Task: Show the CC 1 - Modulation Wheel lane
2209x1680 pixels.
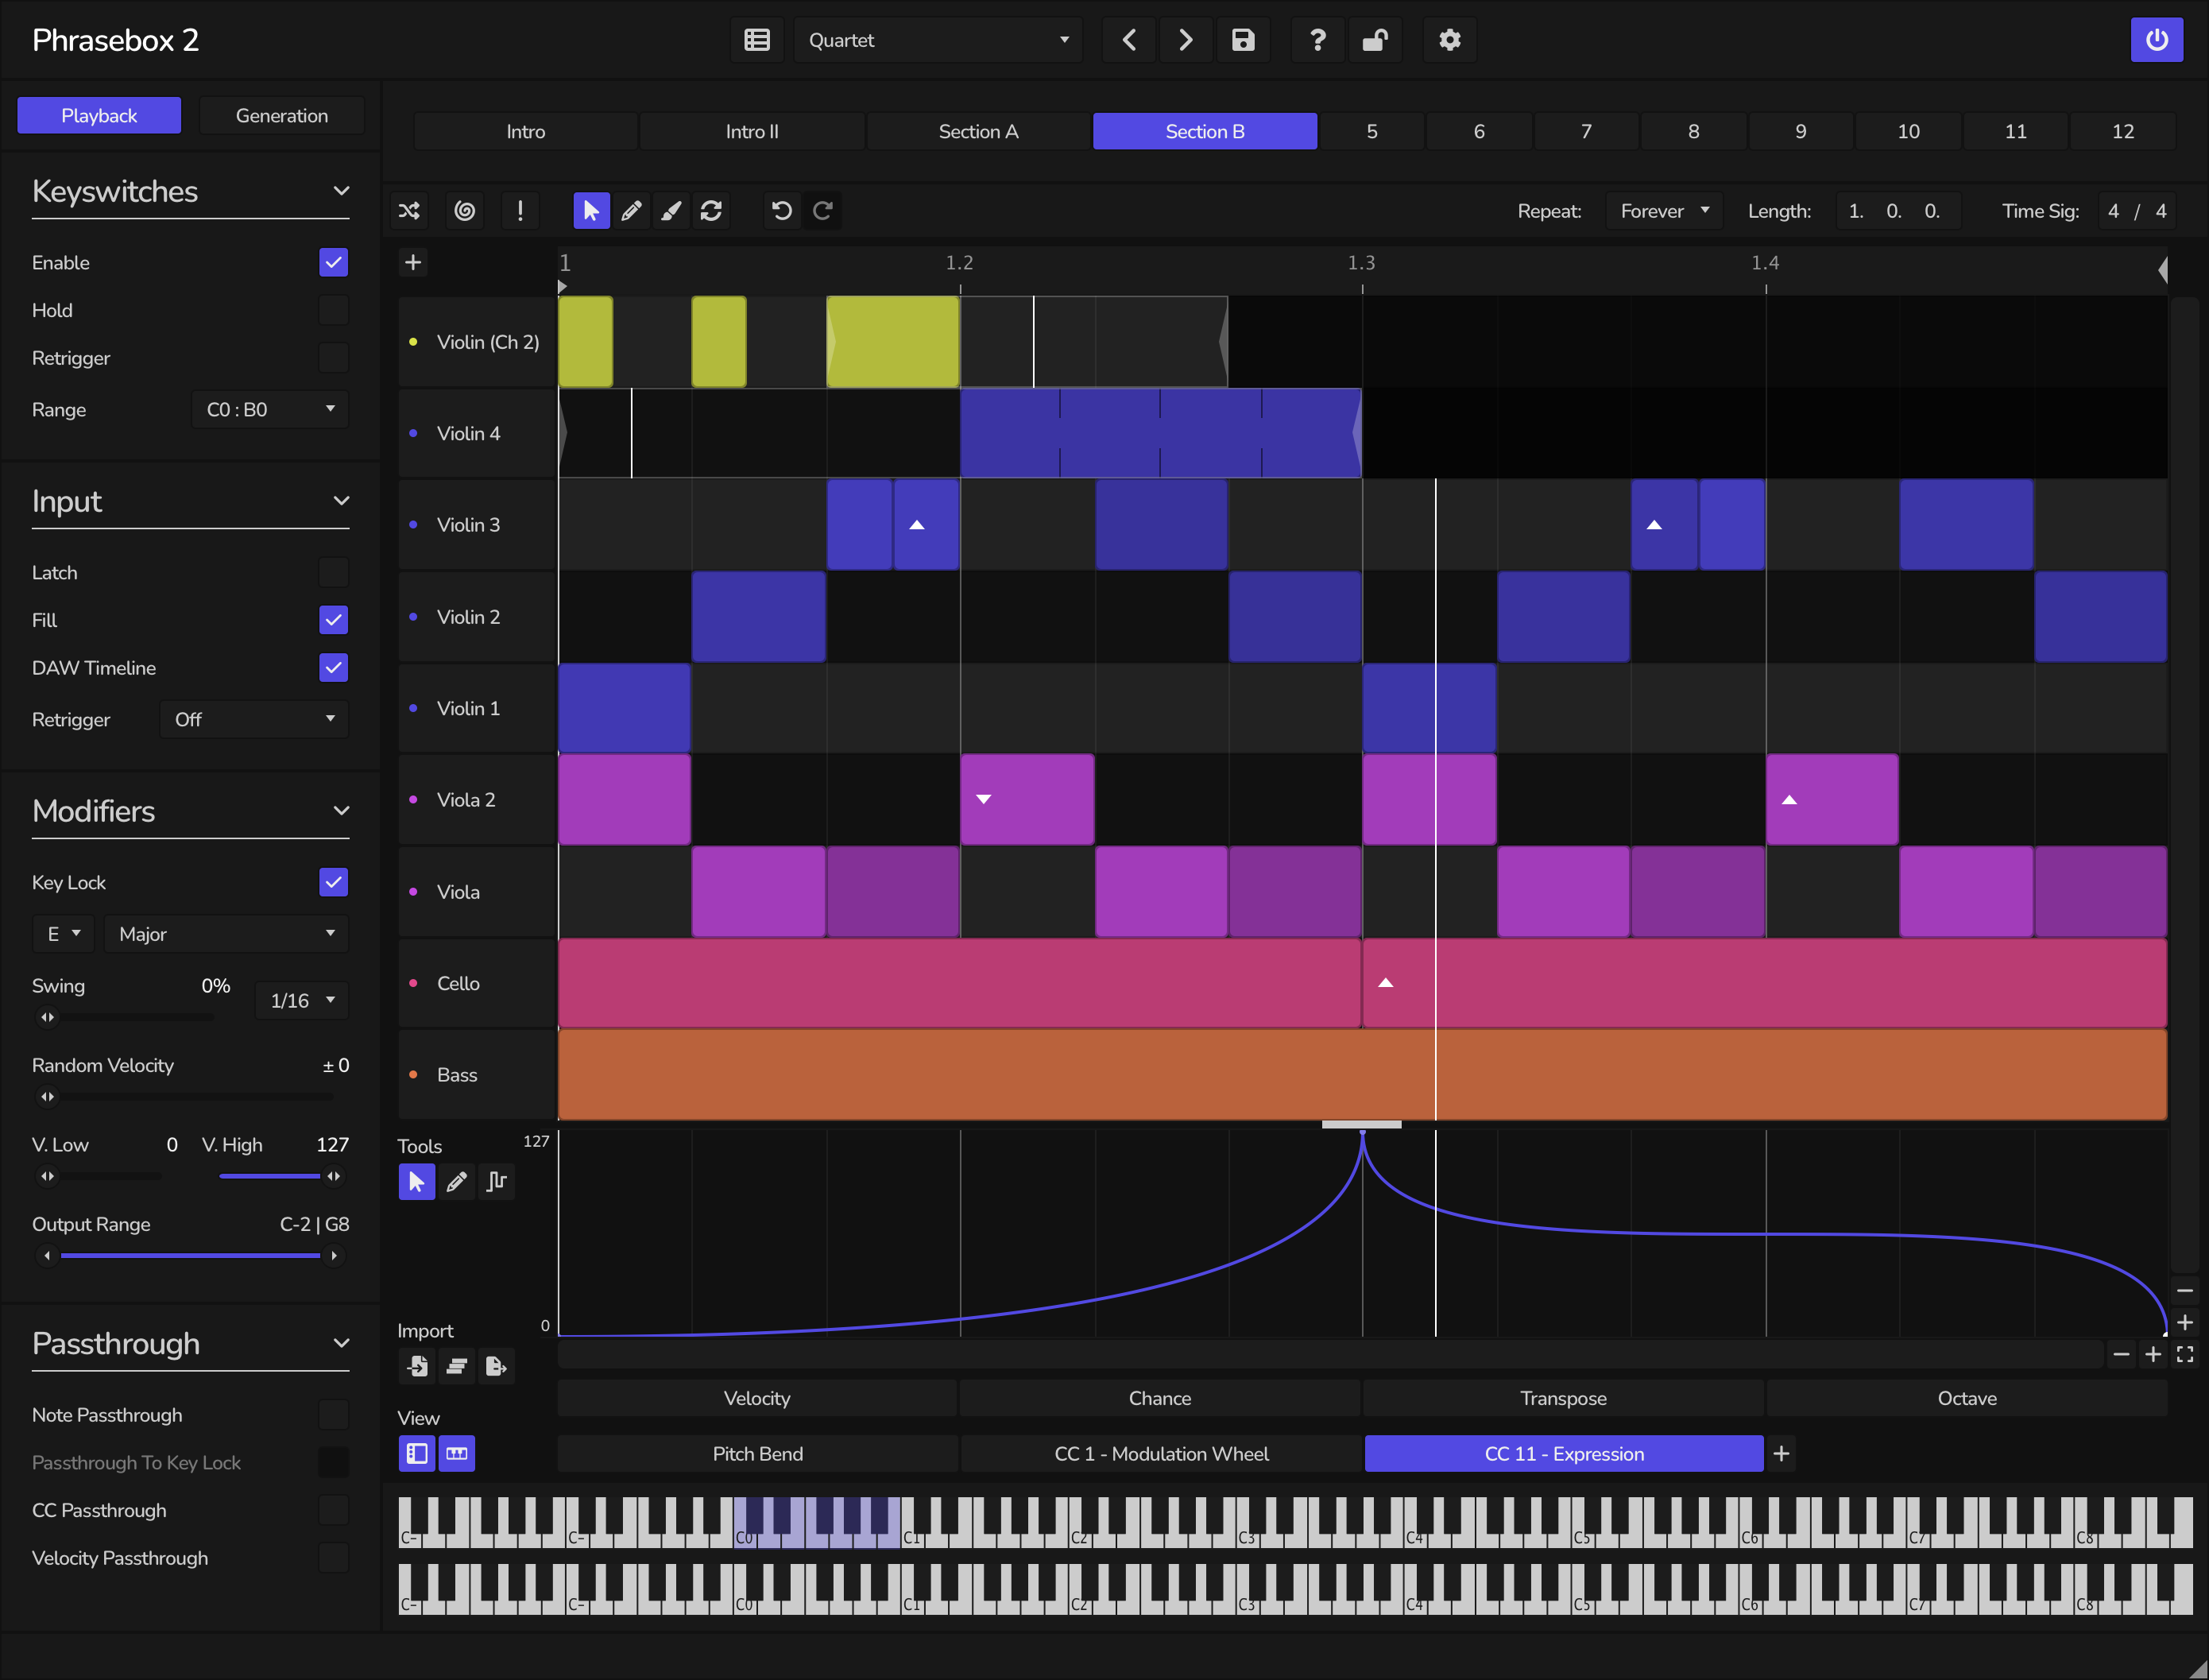Action: [x=1161, y=1454]
